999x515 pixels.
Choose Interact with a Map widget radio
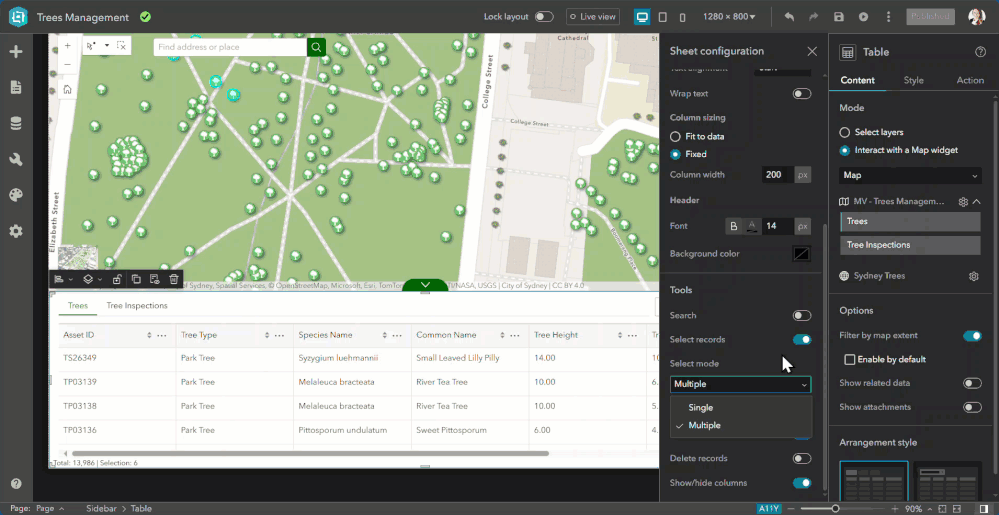pos(845,150)
